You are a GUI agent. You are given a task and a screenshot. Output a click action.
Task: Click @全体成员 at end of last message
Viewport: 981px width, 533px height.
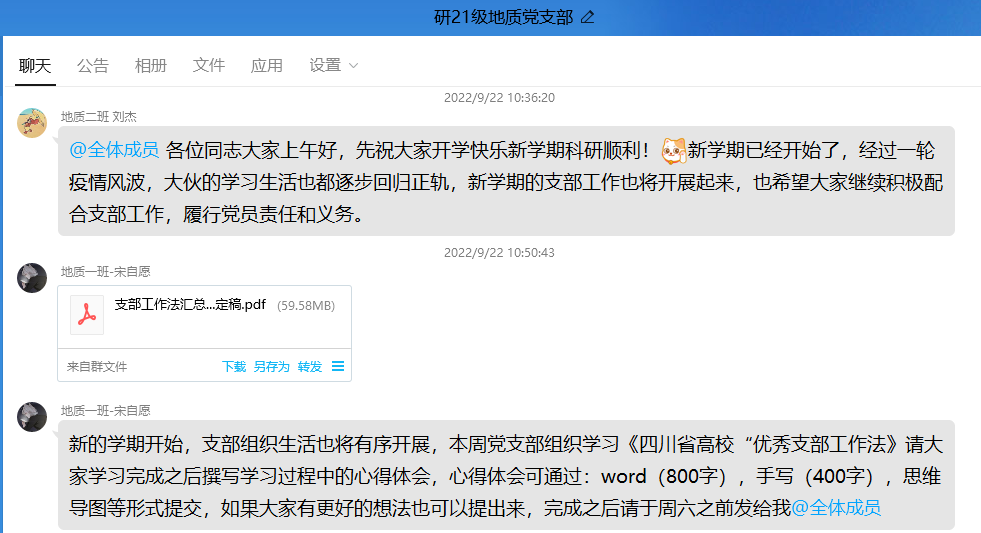tap(836, 508)
